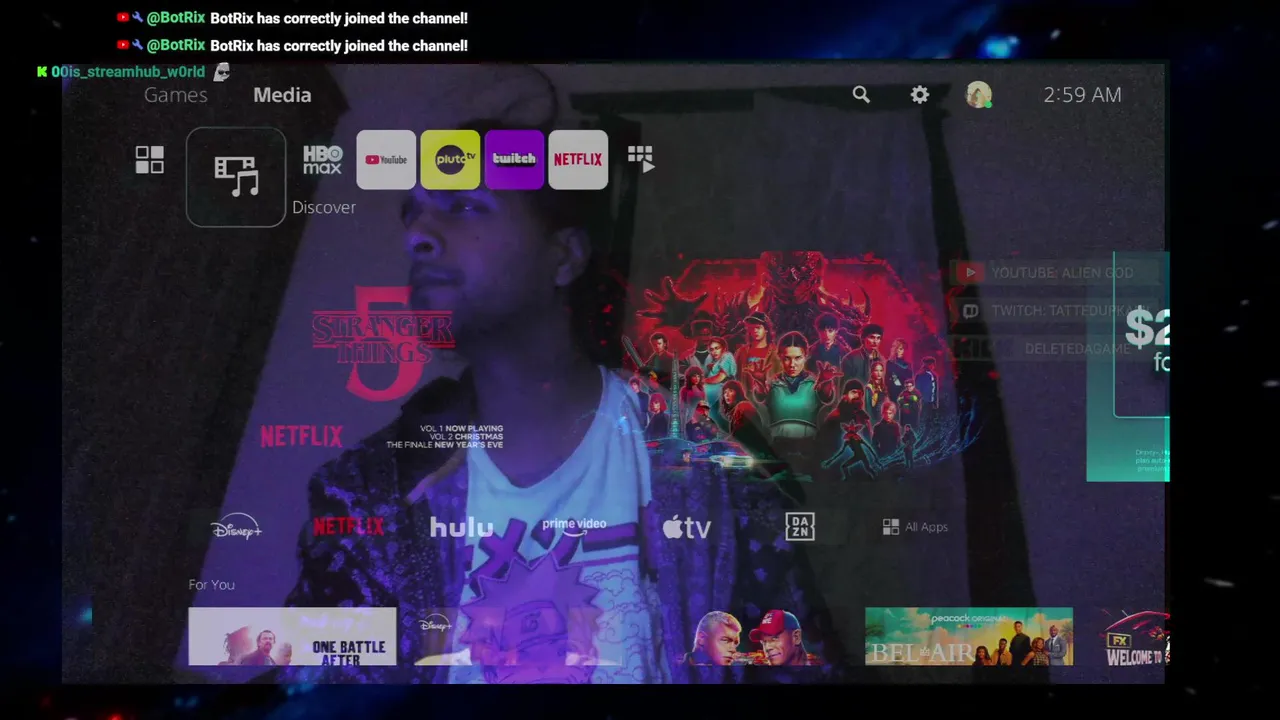Click the For You section heading
This screenshot has width=1280, height=720.
click(211, 584)
